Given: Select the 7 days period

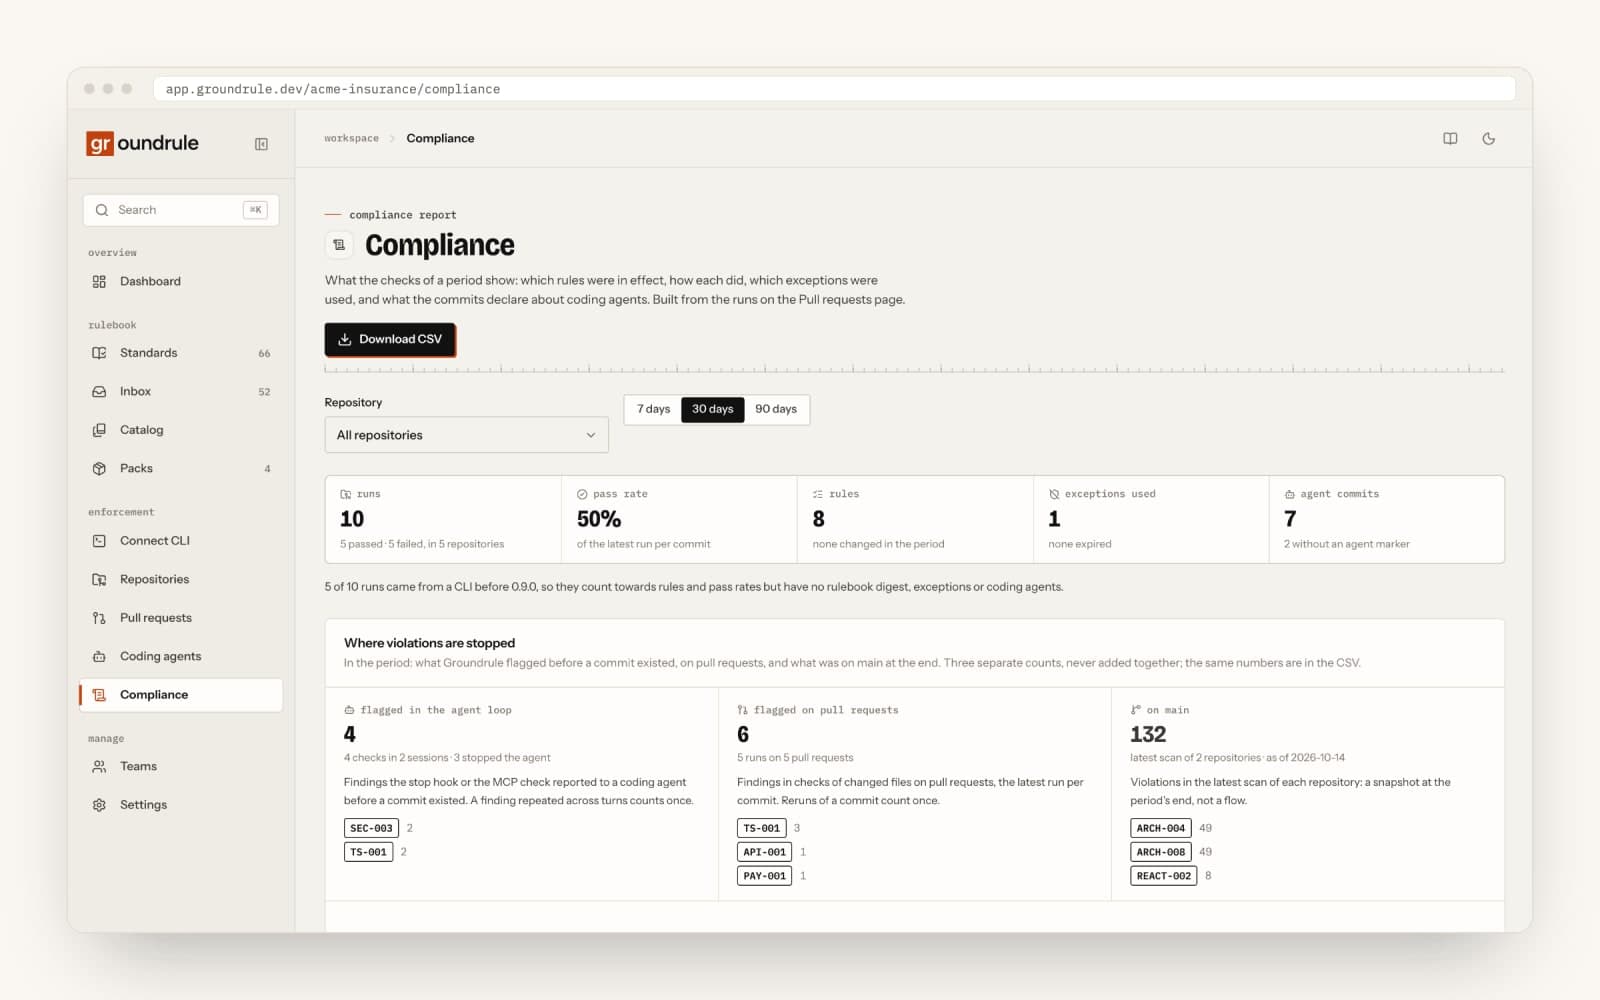Looking at the screenshot, I should click(x=654, y=409).
